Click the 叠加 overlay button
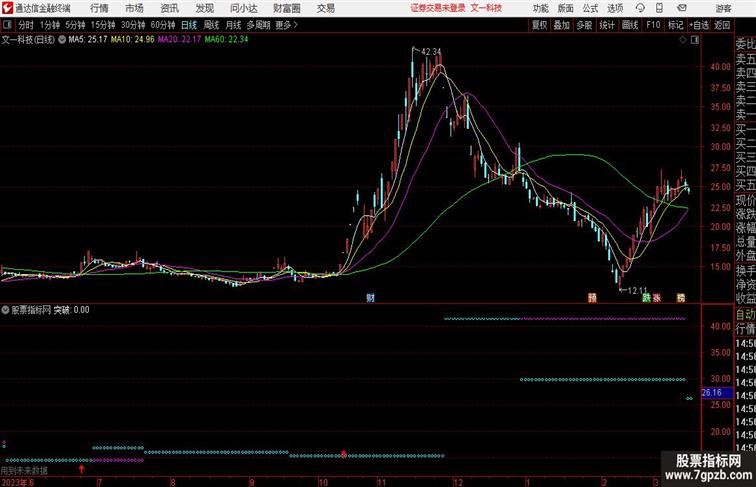Screen dimensions: 756x487 coord(562,25)
